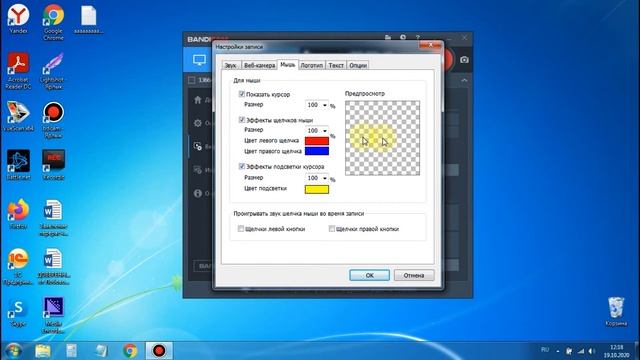640x360 pixels.
Task: Enable Щелчки левой кнопки sound checkbox
Action: click(x=241, y=229)
